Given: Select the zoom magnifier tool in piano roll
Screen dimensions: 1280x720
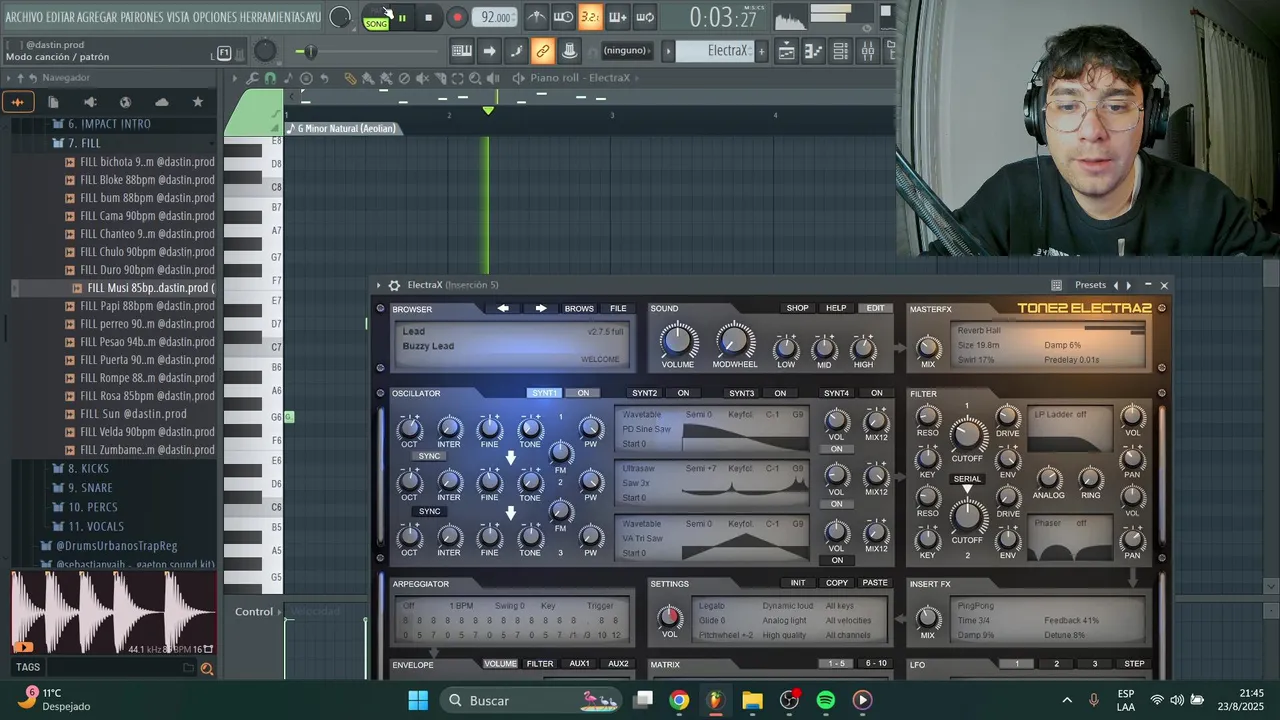Looking at the screenshot, I should [x=475, y=78].
